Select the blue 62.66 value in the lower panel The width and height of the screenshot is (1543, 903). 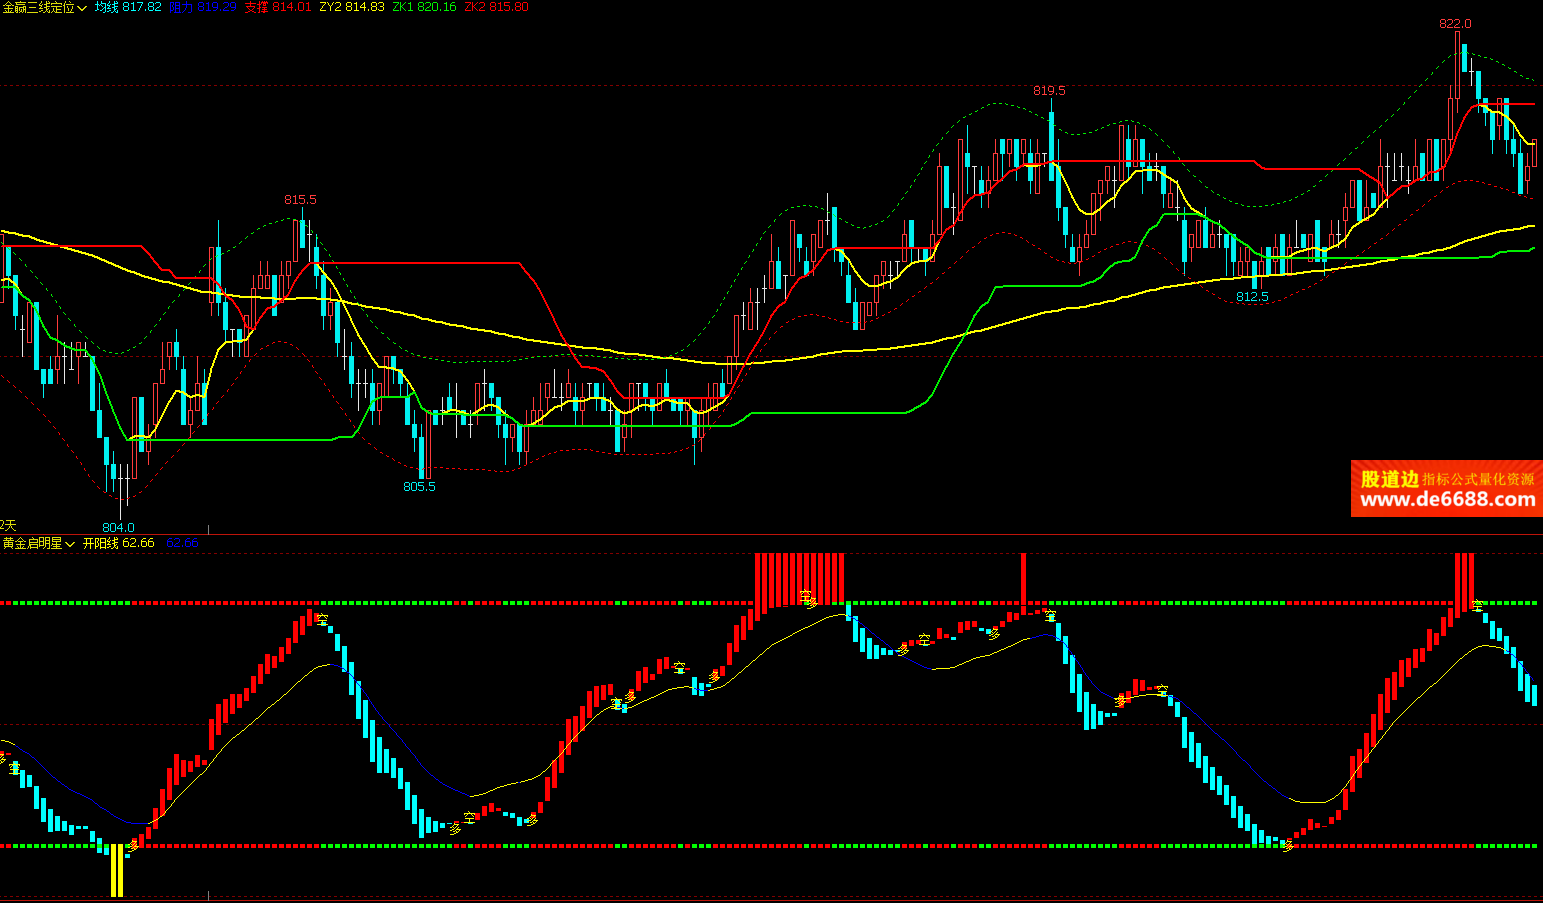point(182,543)
